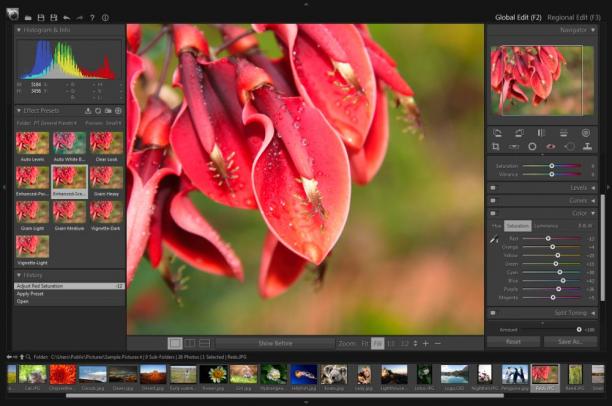This screenshot has width=612, height=406.
Task: Apply the Auto Levels preset thumbnail
Action: [x=32, y=143]
